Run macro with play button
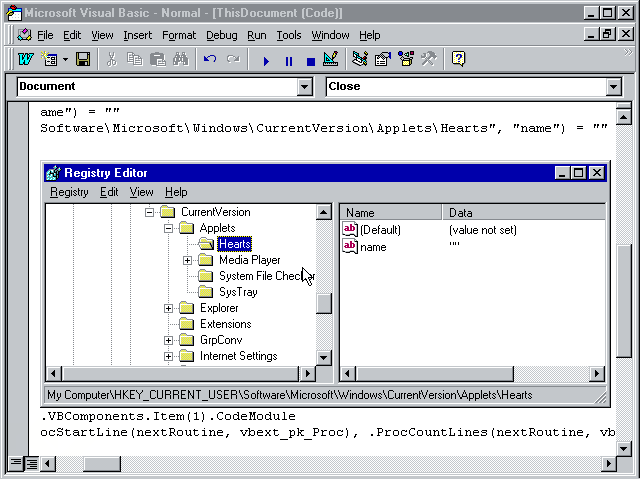Image resolution: width=640 pixels, height=480 pixels. [x=266, y=61]
